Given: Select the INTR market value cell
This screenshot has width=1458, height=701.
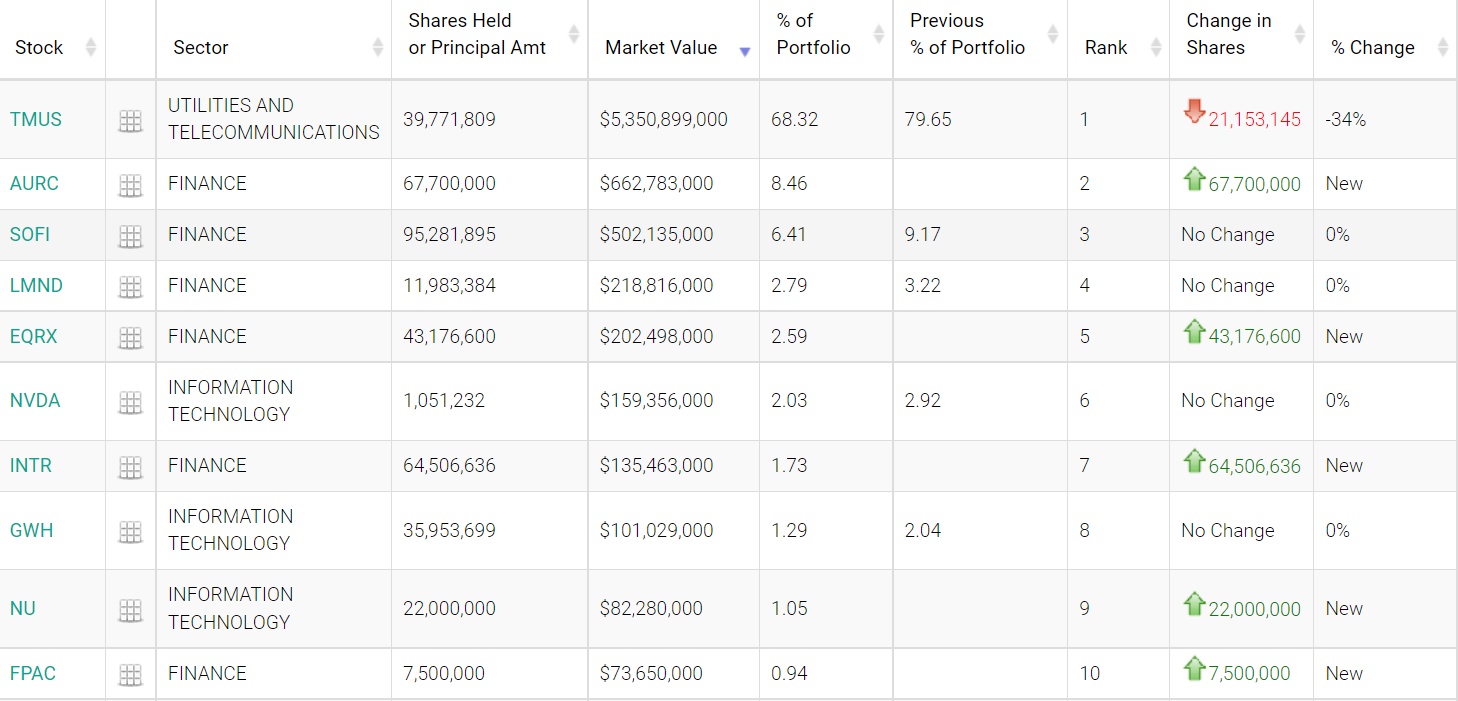Looking at the screenshot, I should pyautogui.click(x=657, y=465).
